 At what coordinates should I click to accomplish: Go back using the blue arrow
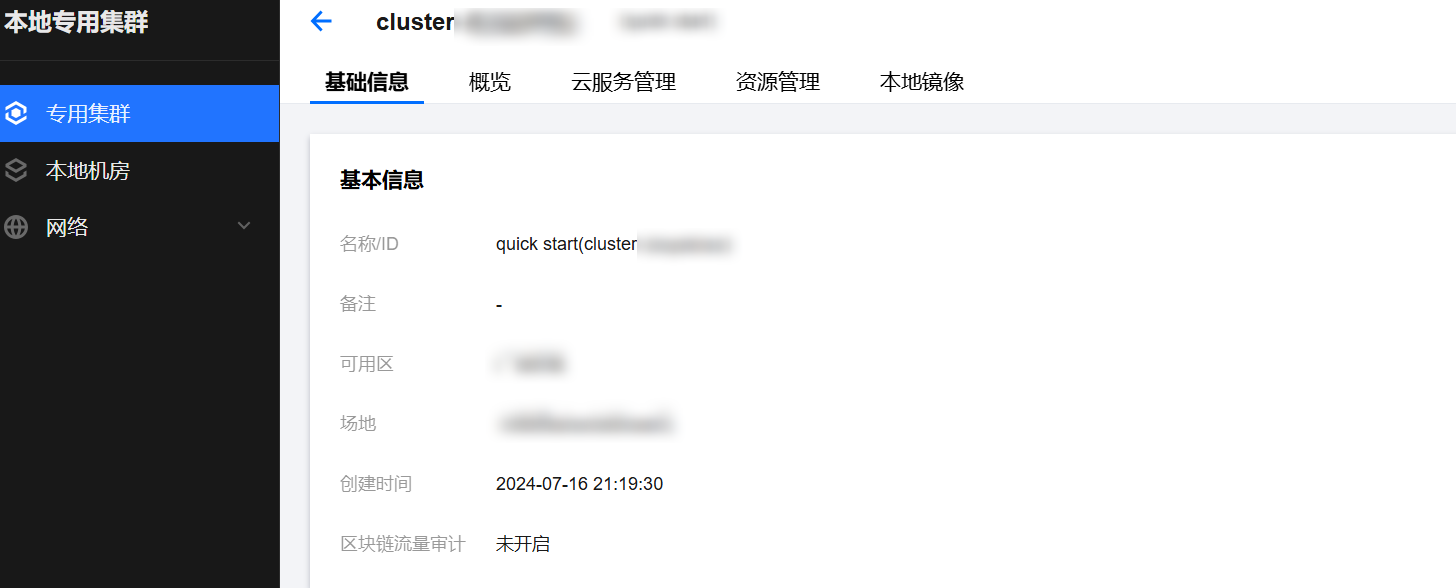[321, 21]
